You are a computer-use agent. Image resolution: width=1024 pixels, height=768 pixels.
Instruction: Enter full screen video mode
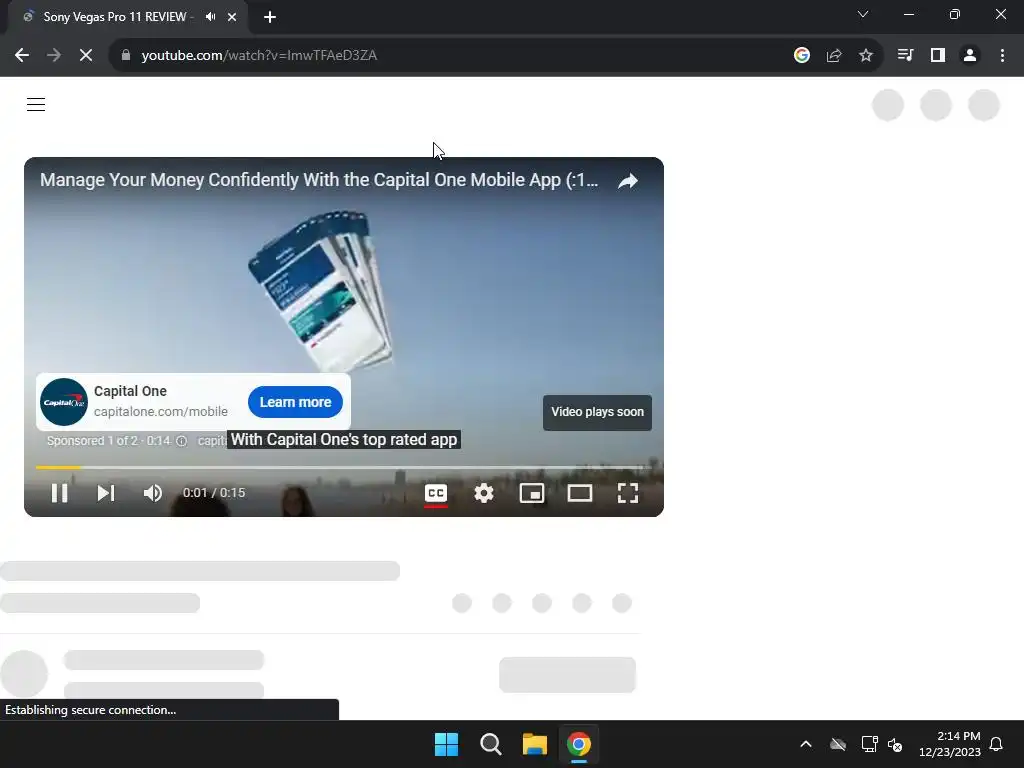(x=628, y=493)
